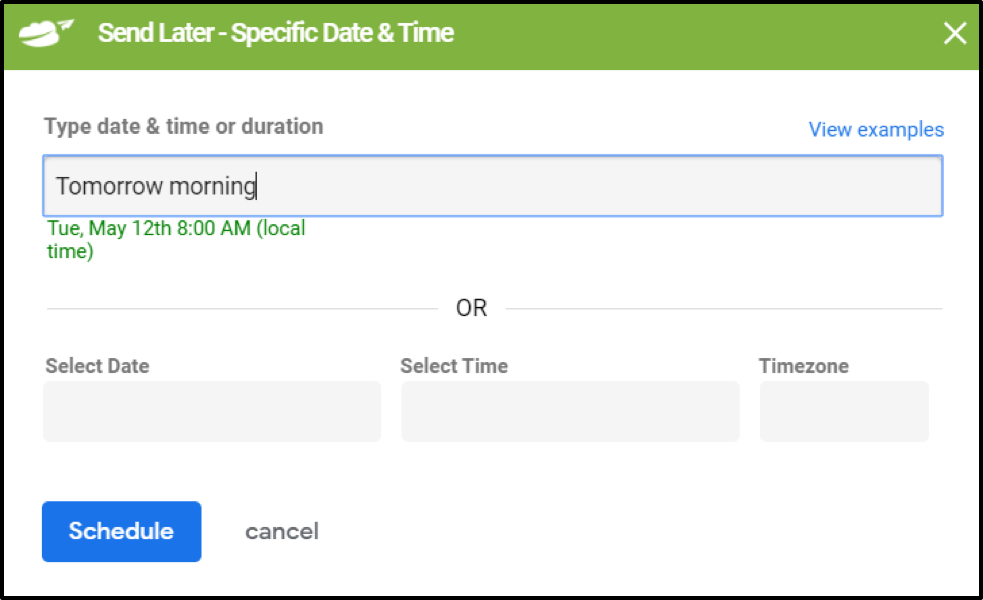The image size is (983, 600).
Task: Click the Send Later paper plane logo
Action: tap(46, 33)
